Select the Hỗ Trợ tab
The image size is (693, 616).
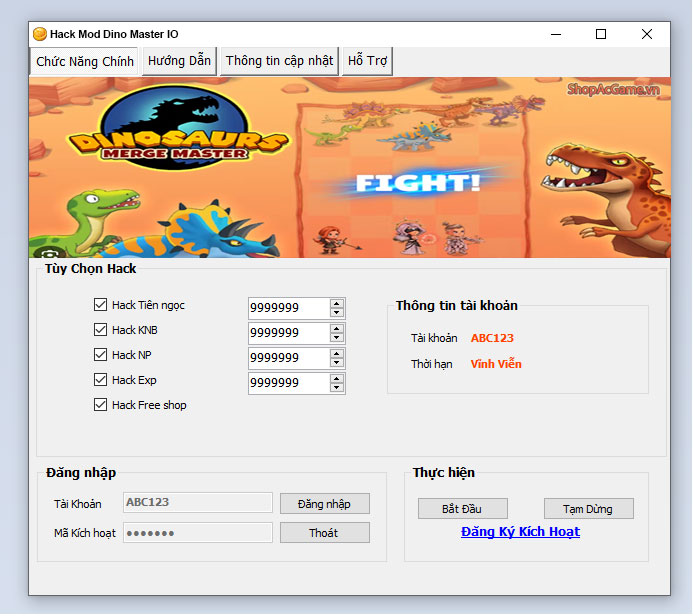[367, 61]
